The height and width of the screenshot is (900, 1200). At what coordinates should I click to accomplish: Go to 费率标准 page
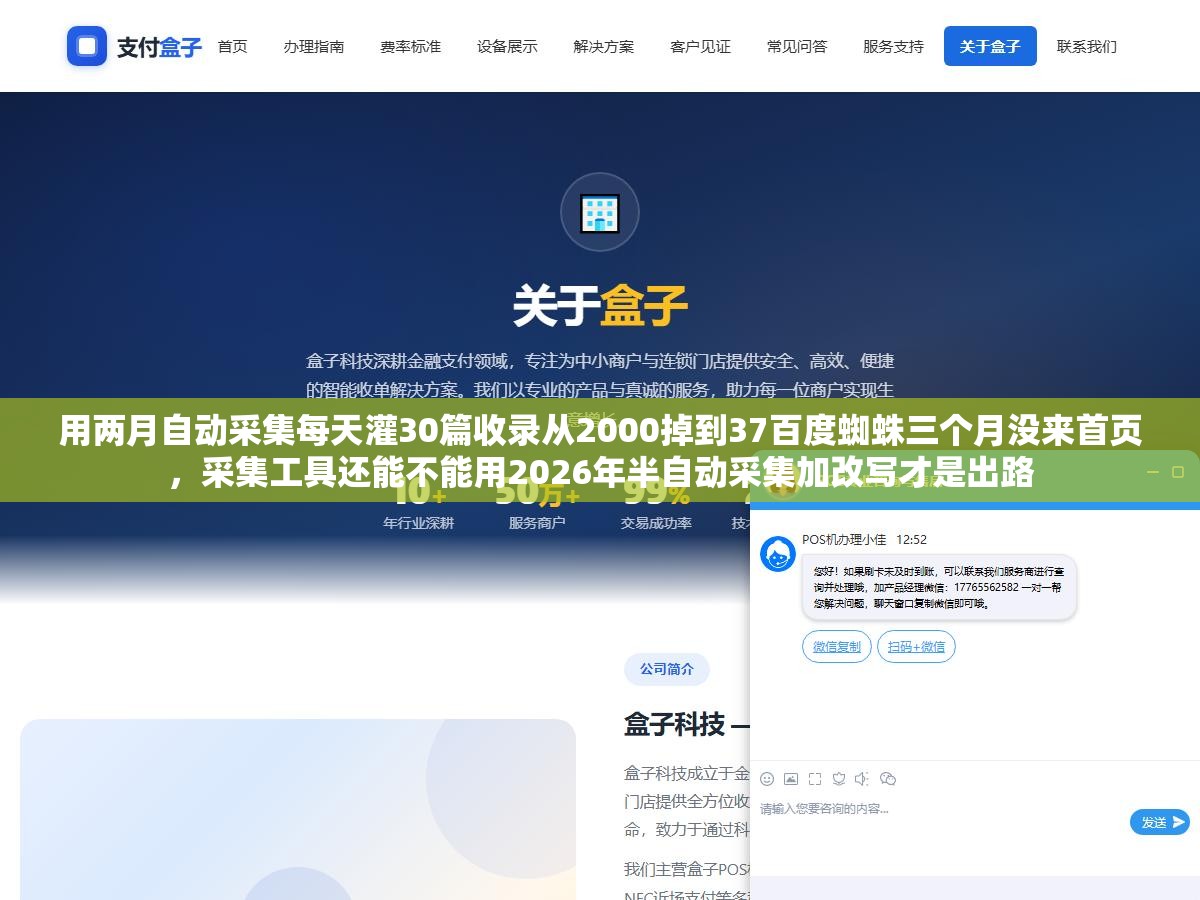[x=410, y=46]
